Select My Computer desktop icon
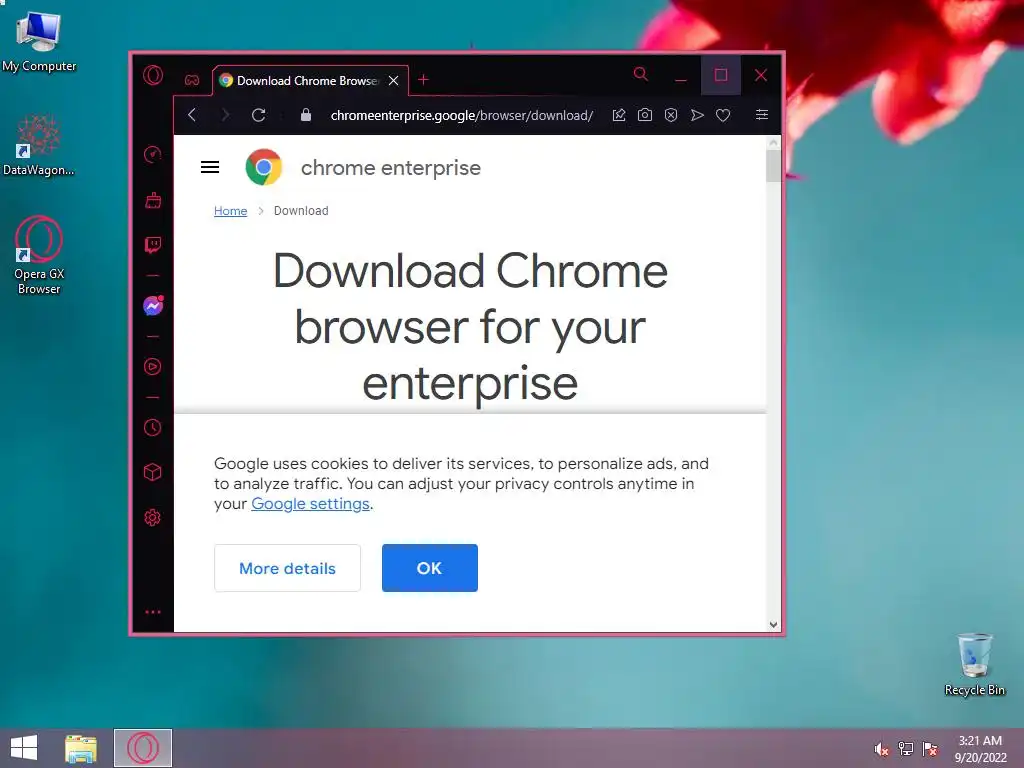1024x768 pixels. pyautogui.click(x=39, y=40)
